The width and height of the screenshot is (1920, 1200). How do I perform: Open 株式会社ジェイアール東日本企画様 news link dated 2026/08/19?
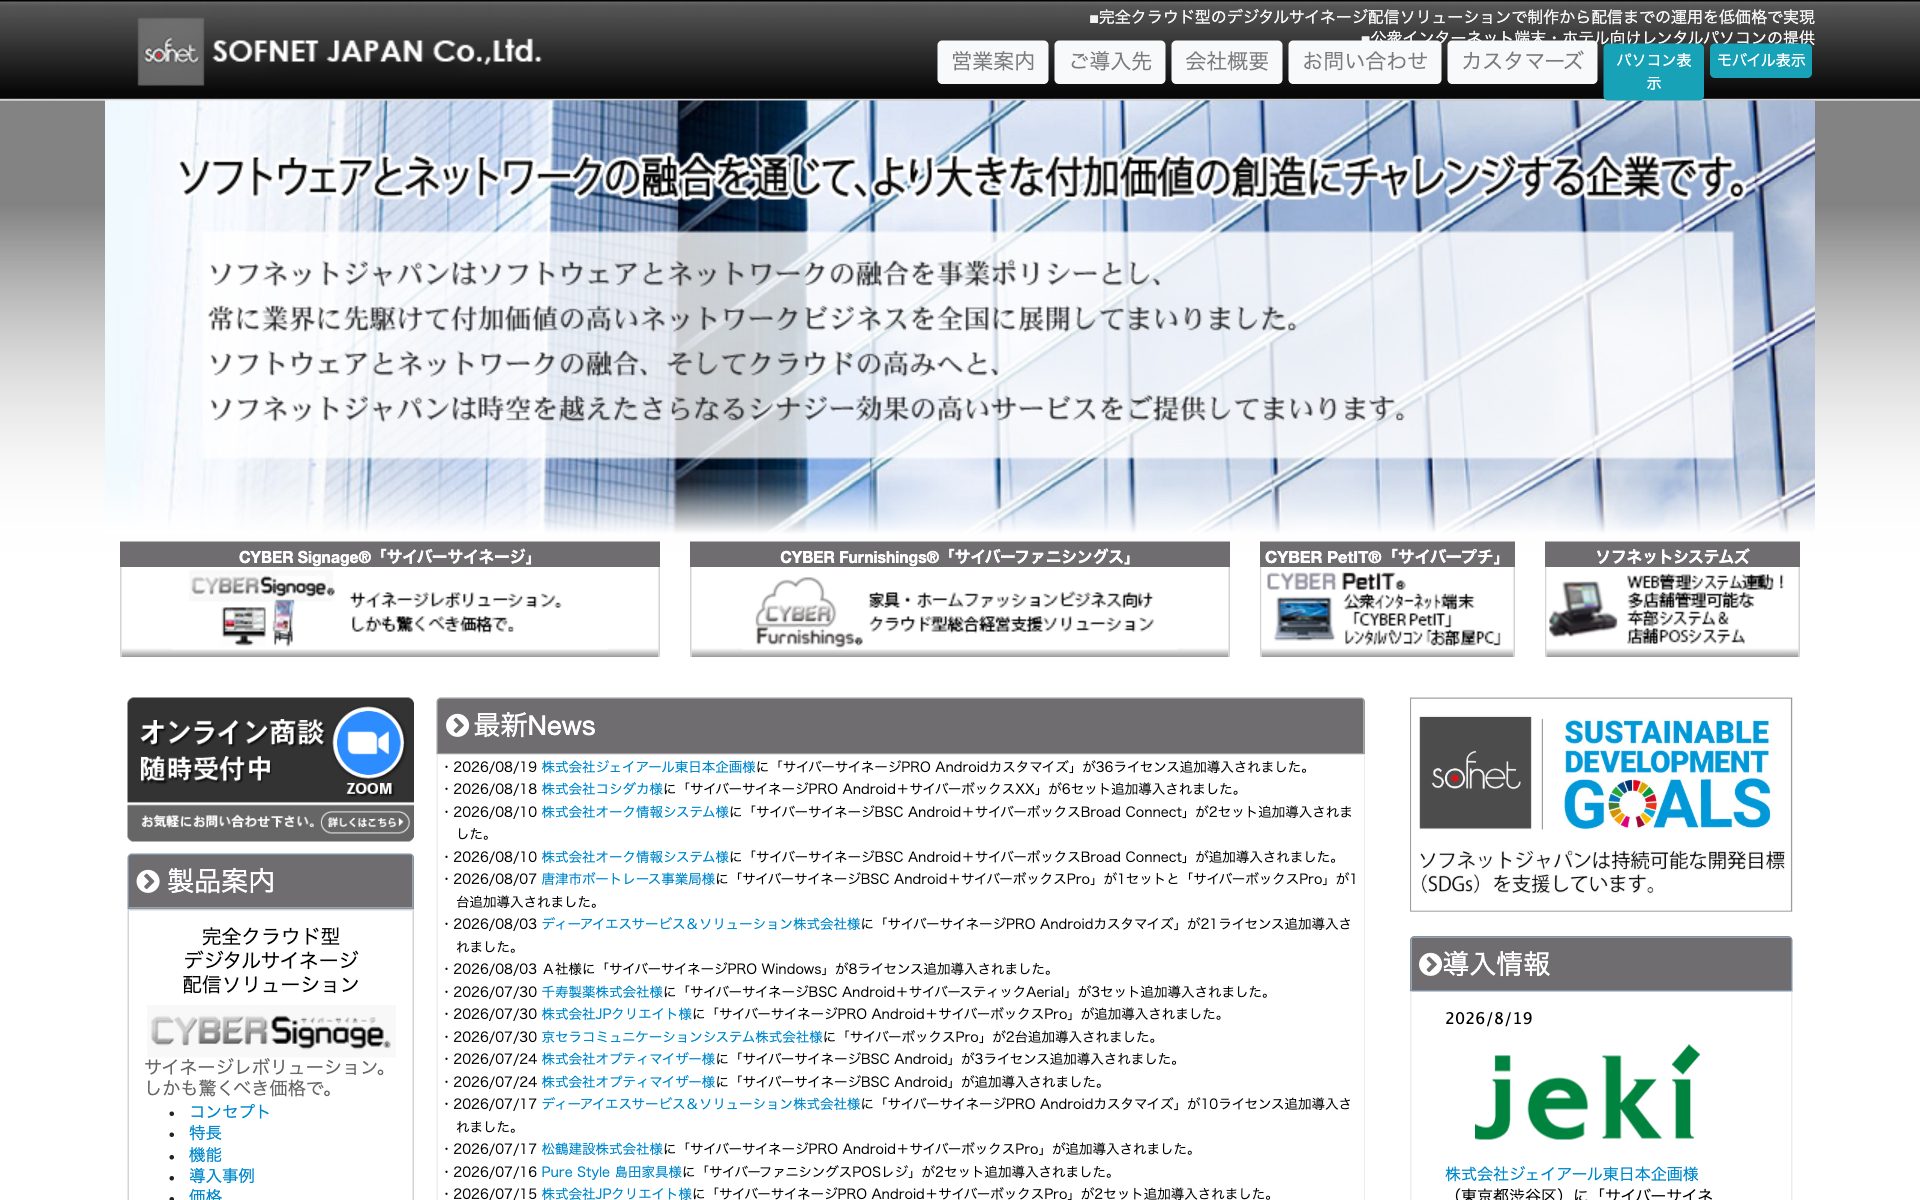point(648,767)
